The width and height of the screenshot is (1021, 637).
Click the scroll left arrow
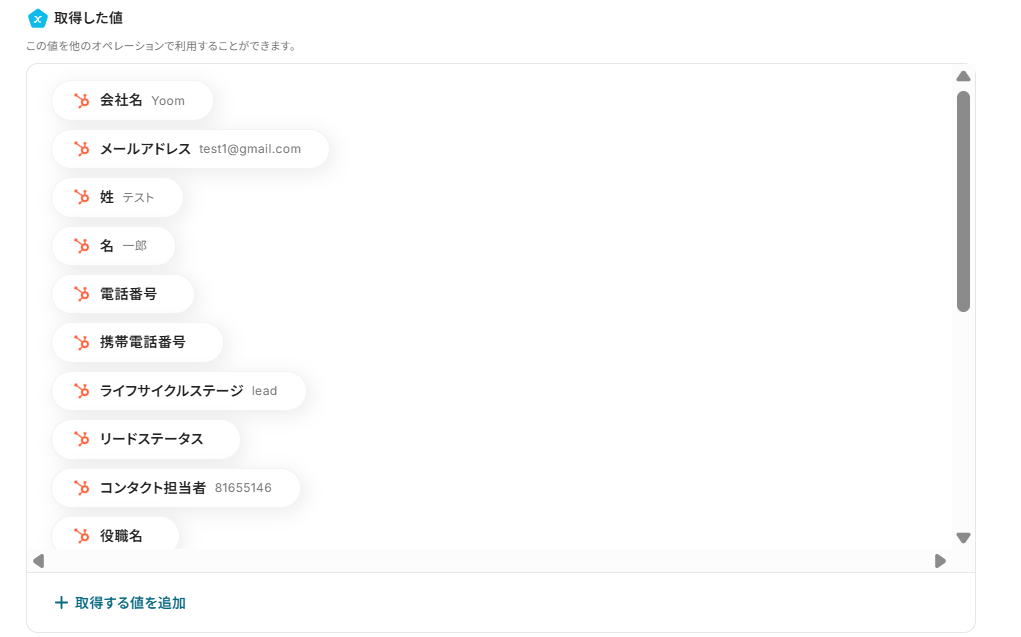pyautogui.click(x=39, y=561)
